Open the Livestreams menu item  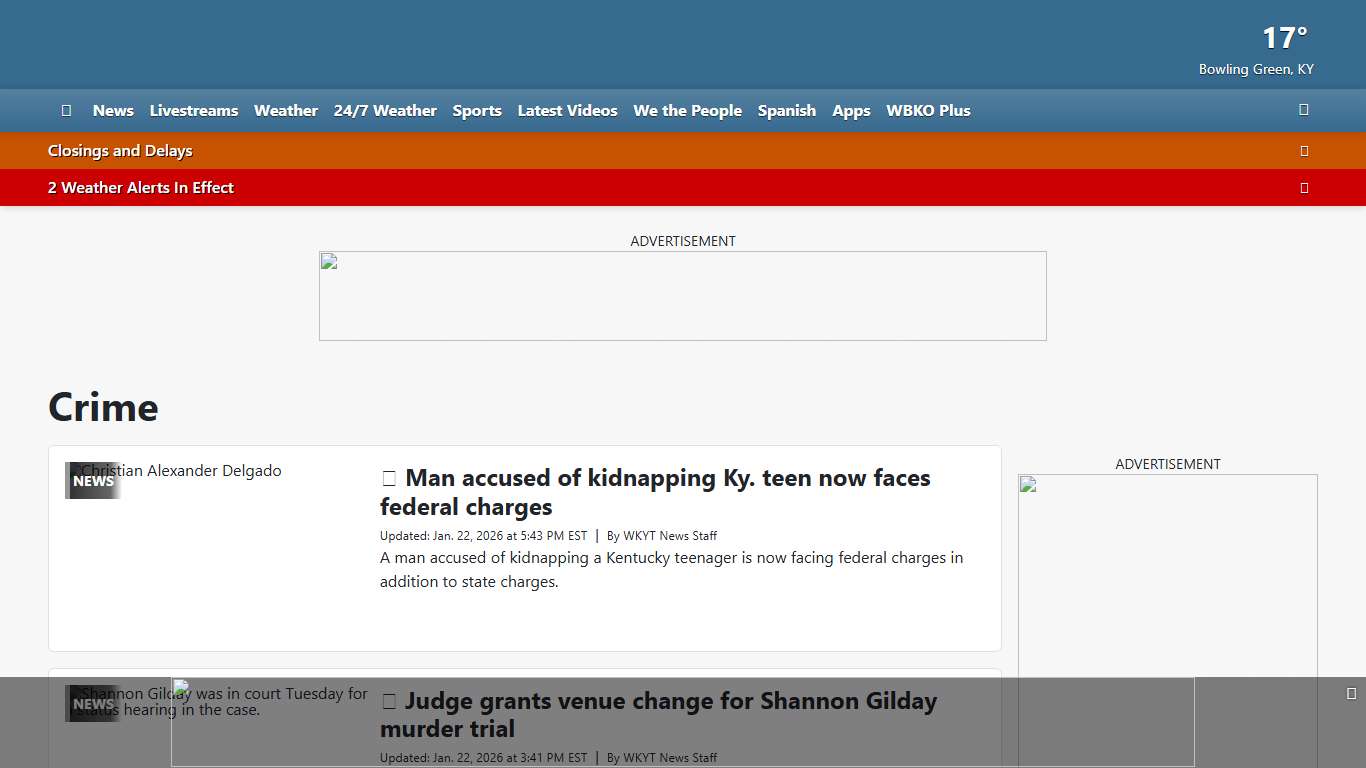coord(193,111)
